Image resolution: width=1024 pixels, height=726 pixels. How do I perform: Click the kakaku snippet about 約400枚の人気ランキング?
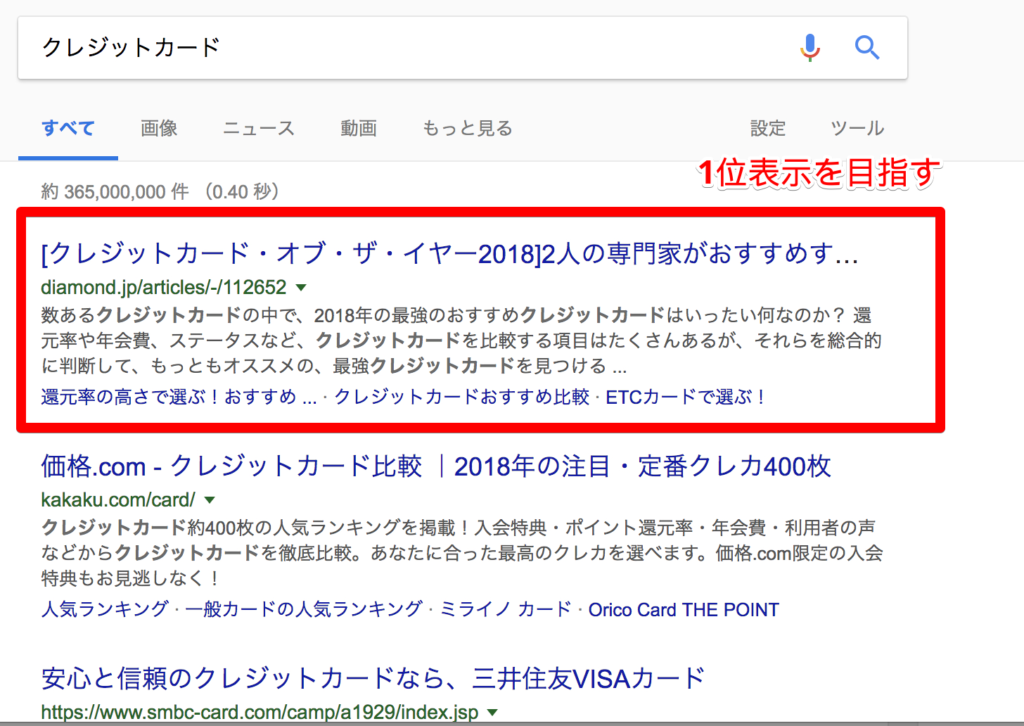[462, 553]
